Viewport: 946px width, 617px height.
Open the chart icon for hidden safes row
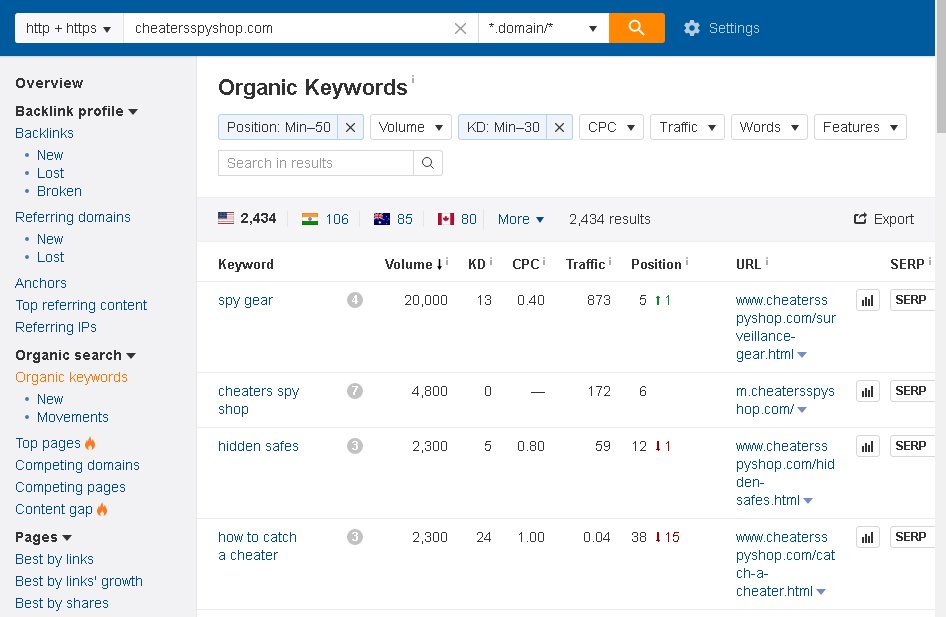coord(868,446)
